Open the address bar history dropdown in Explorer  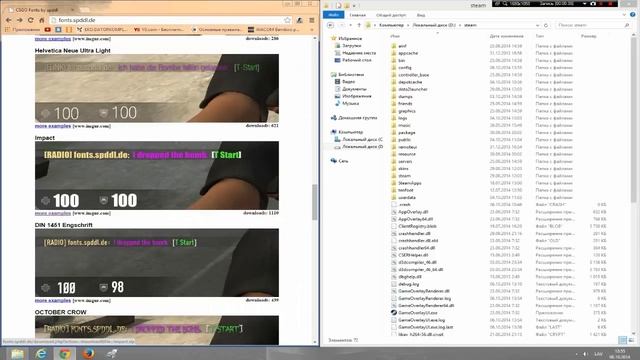537,25
